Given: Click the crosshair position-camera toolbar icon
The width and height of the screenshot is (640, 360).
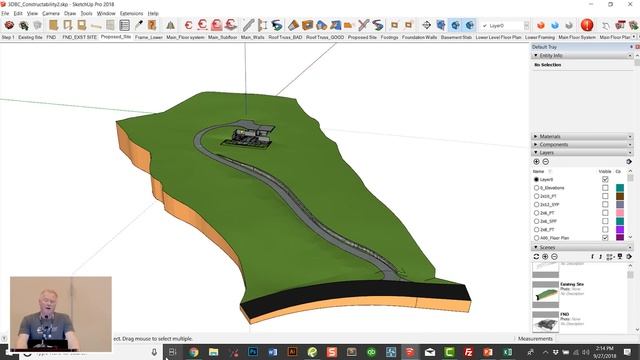Looking at the screenshot, I should coord(427,25).
